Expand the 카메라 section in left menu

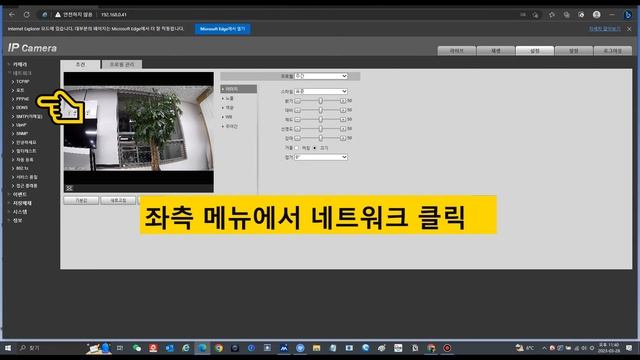point(20,64)
